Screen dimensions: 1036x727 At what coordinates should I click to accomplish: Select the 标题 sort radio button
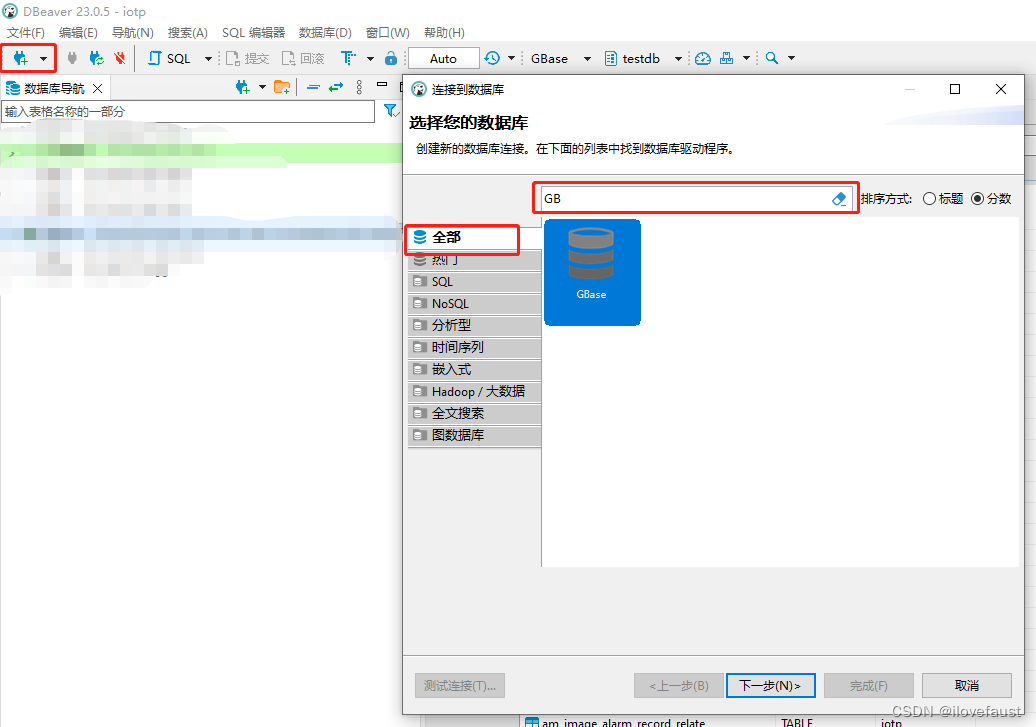(930, 198)
